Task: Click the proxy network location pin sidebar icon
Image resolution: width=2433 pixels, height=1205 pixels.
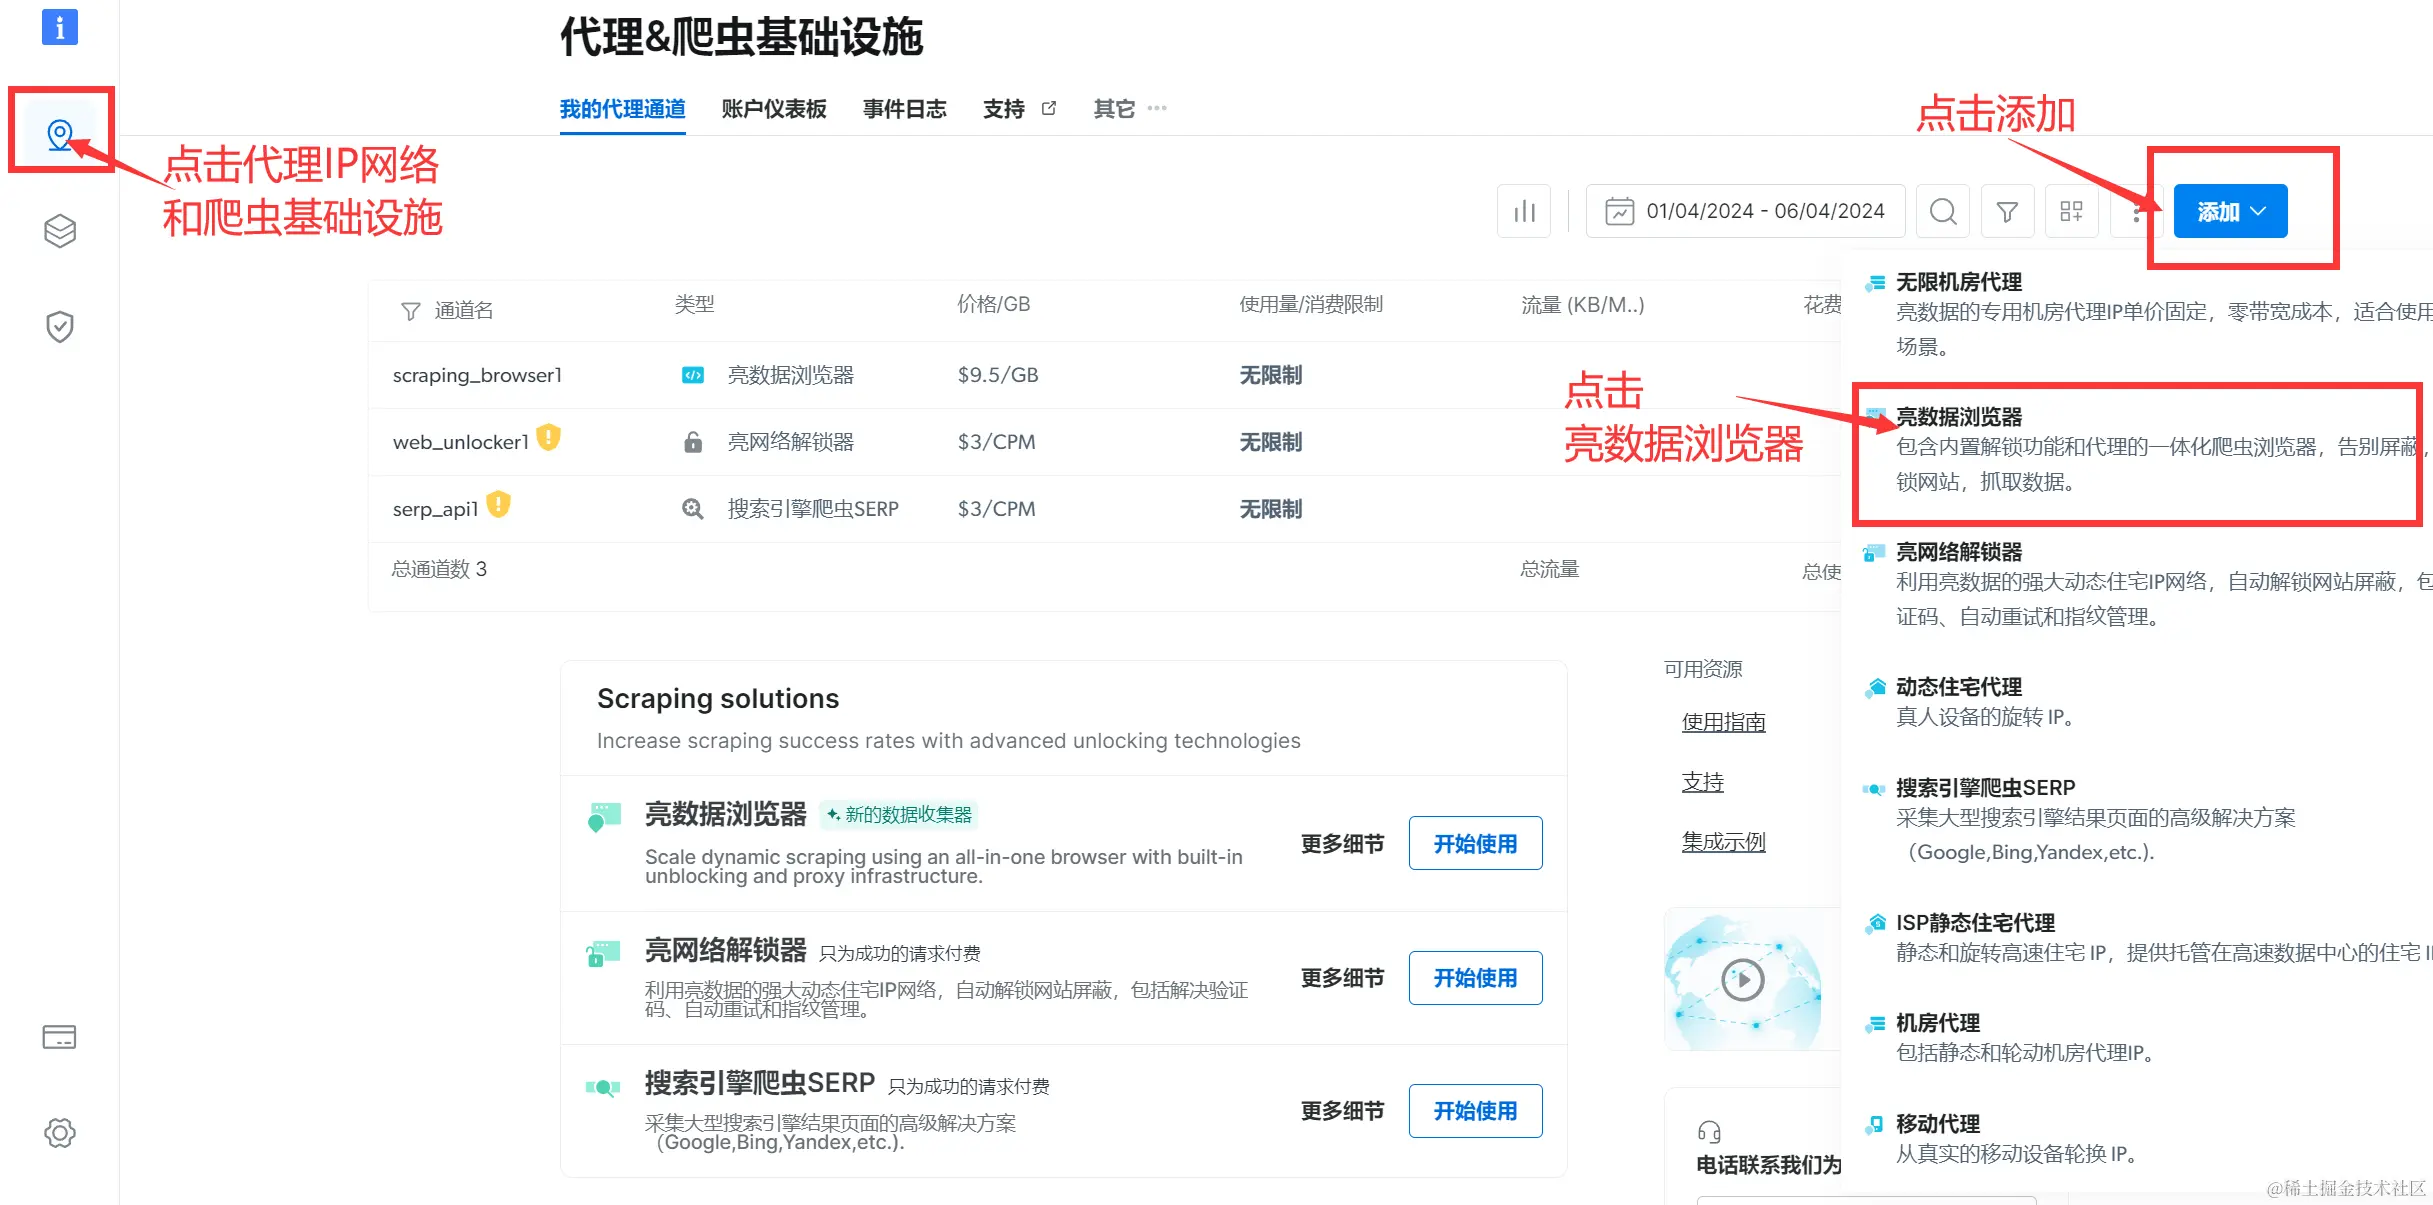Action: [x=60, y=134]
